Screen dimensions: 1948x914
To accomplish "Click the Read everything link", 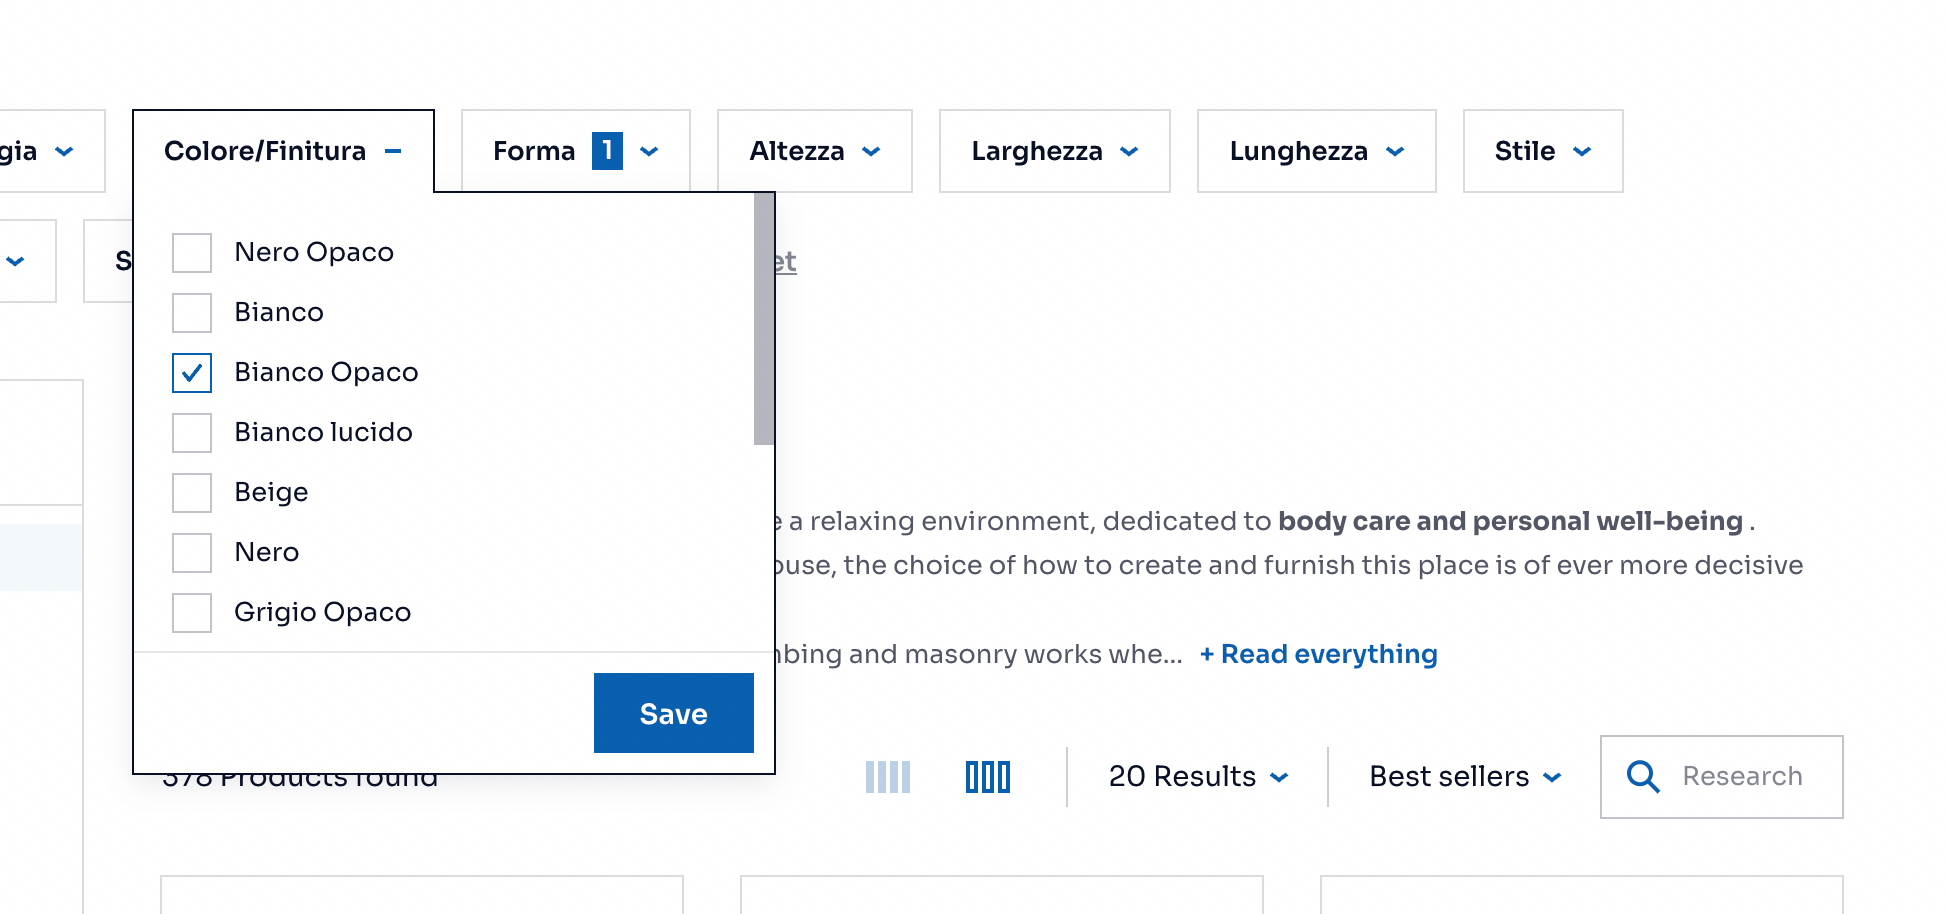I will pos(1319,654).
